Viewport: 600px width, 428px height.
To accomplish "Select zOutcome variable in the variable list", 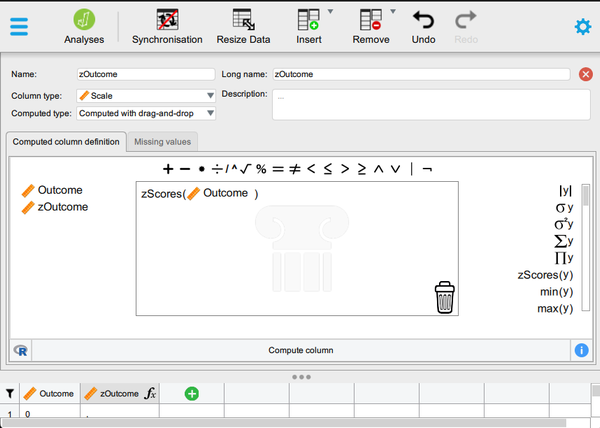I will pyautogui.click(x=55, y=207).
